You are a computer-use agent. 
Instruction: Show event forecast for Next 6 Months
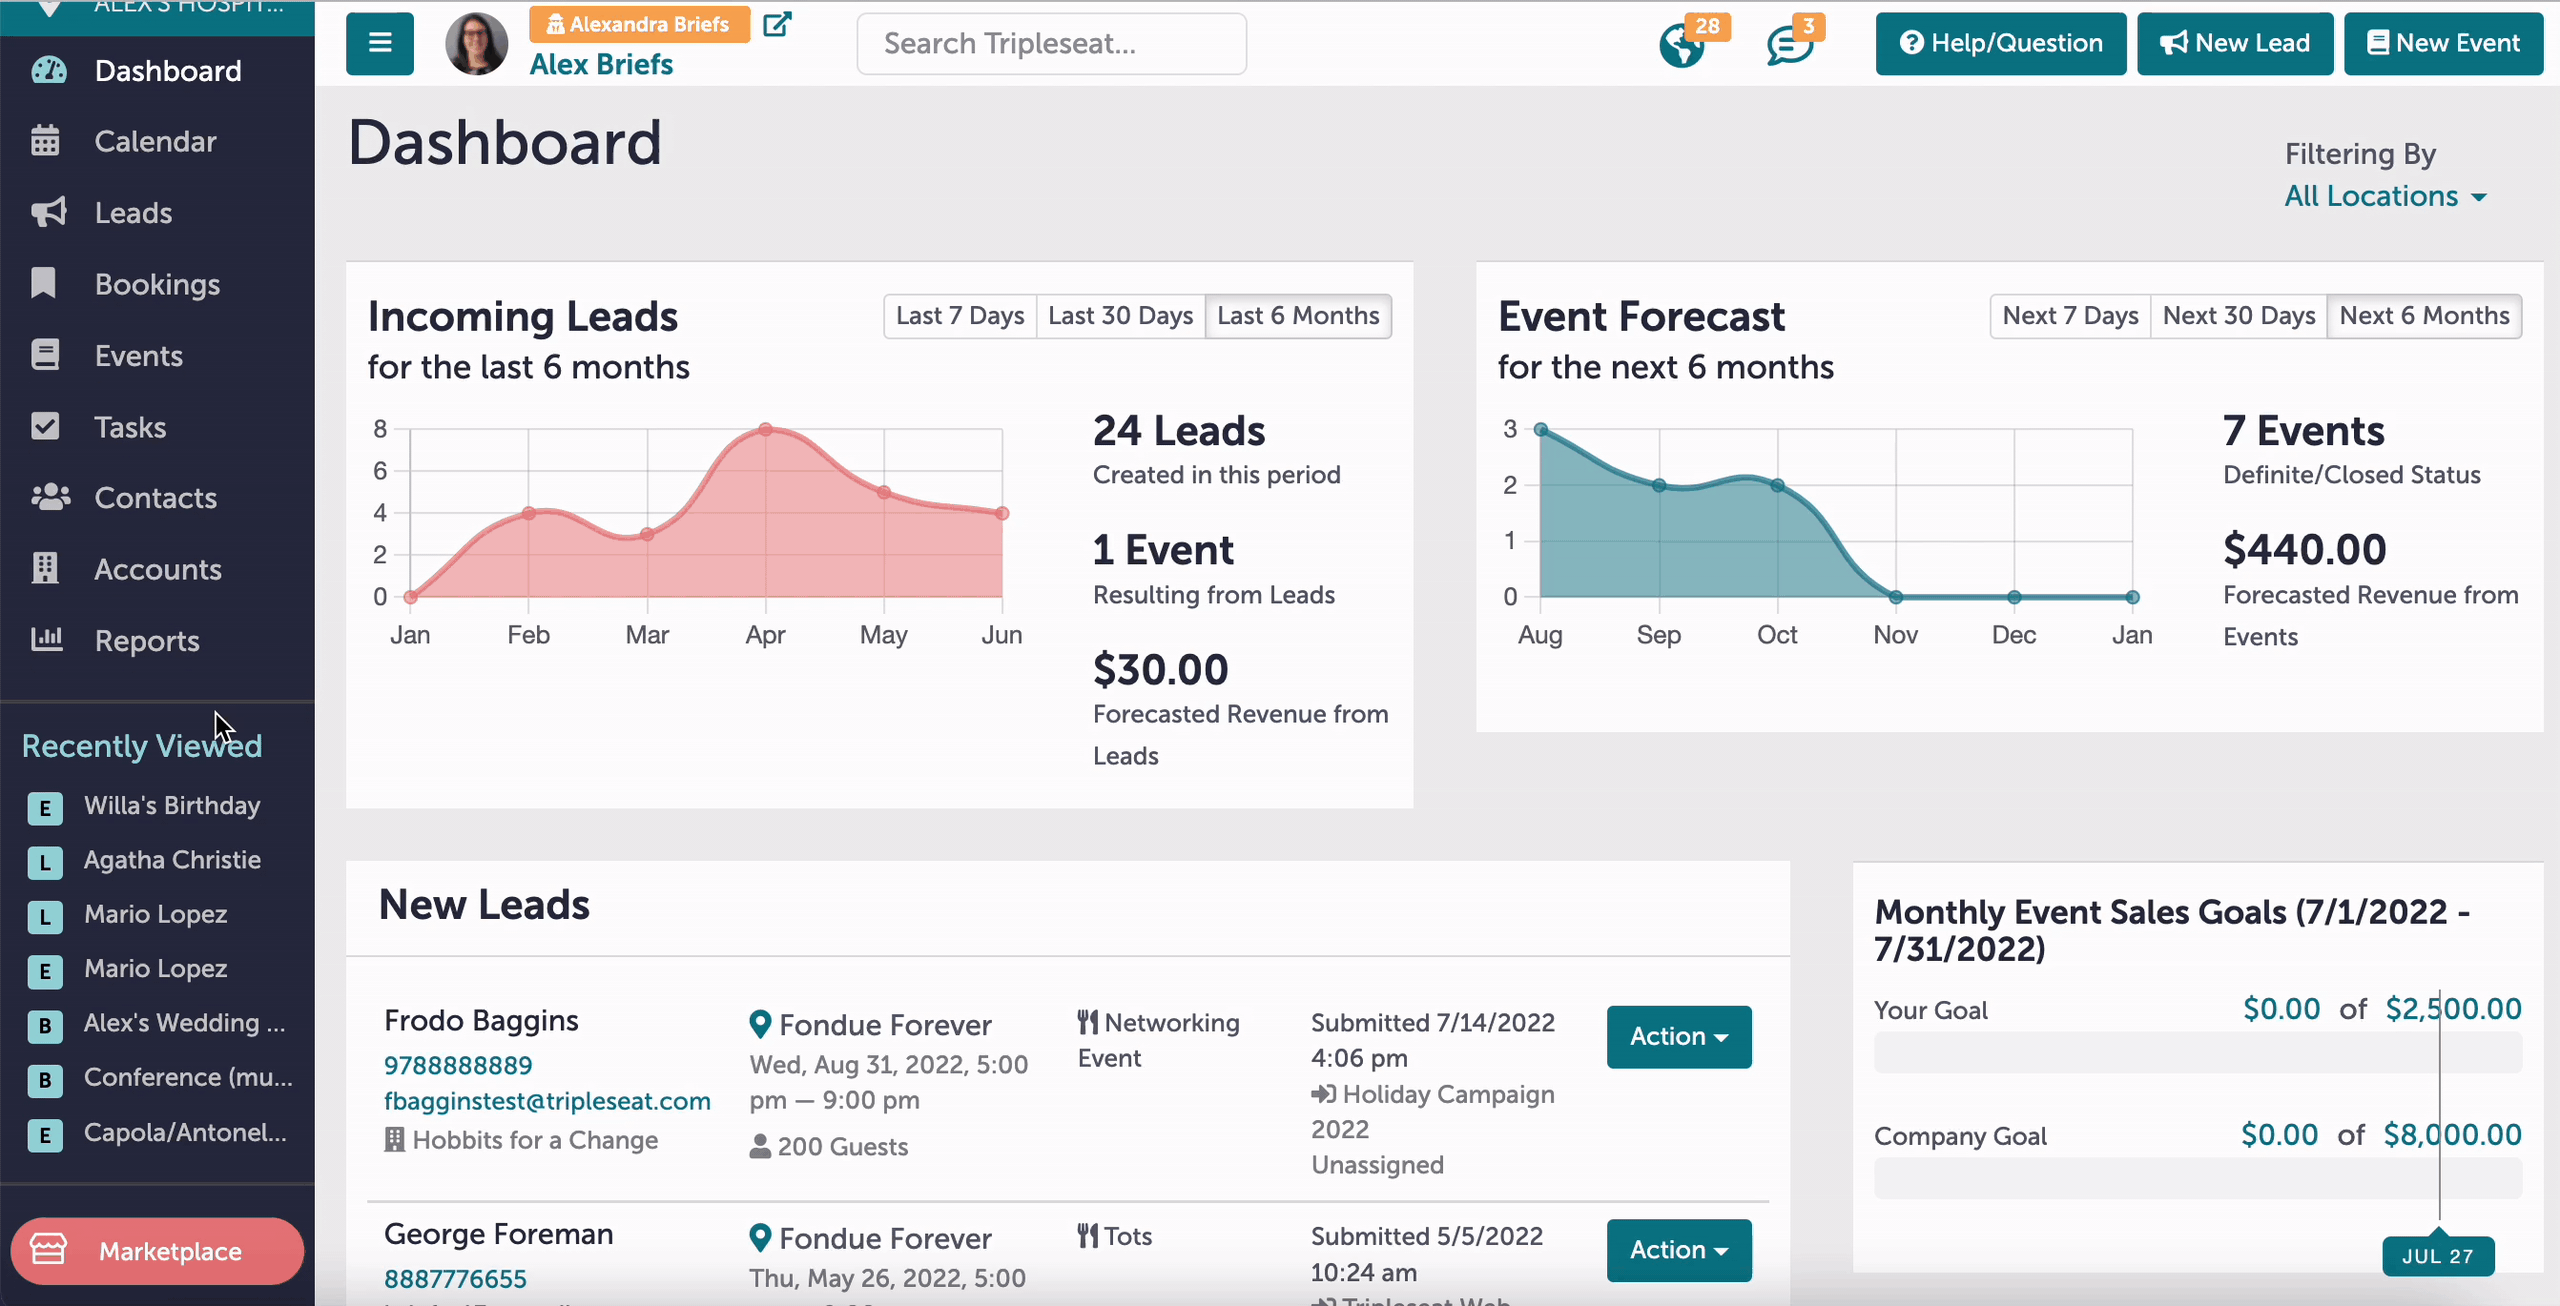tap(2424, 316)
